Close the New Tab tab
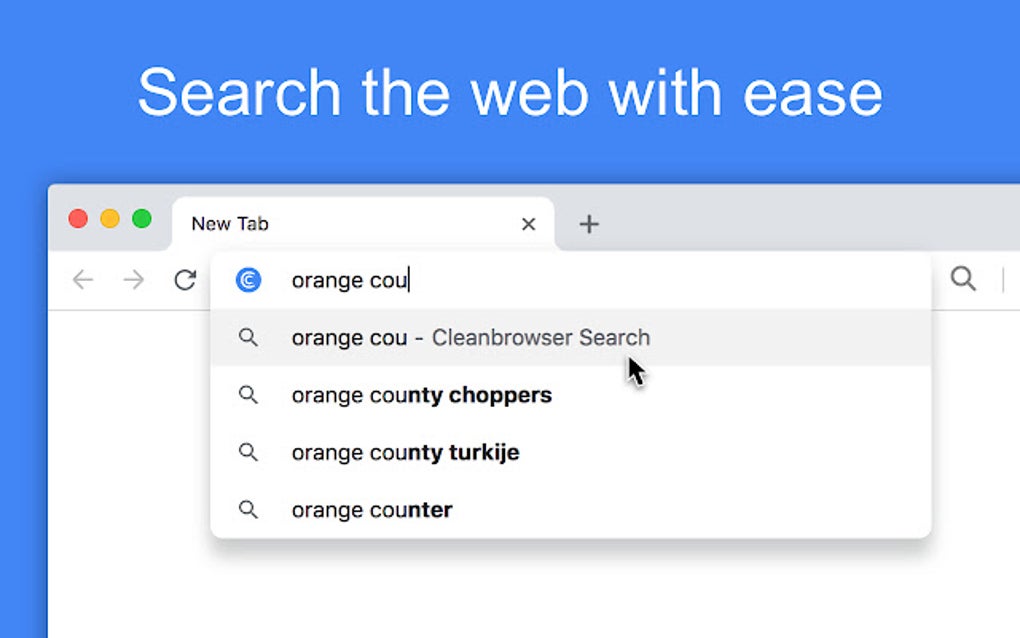The height and width of the screenshot is (638, 1020). [528, 223]
